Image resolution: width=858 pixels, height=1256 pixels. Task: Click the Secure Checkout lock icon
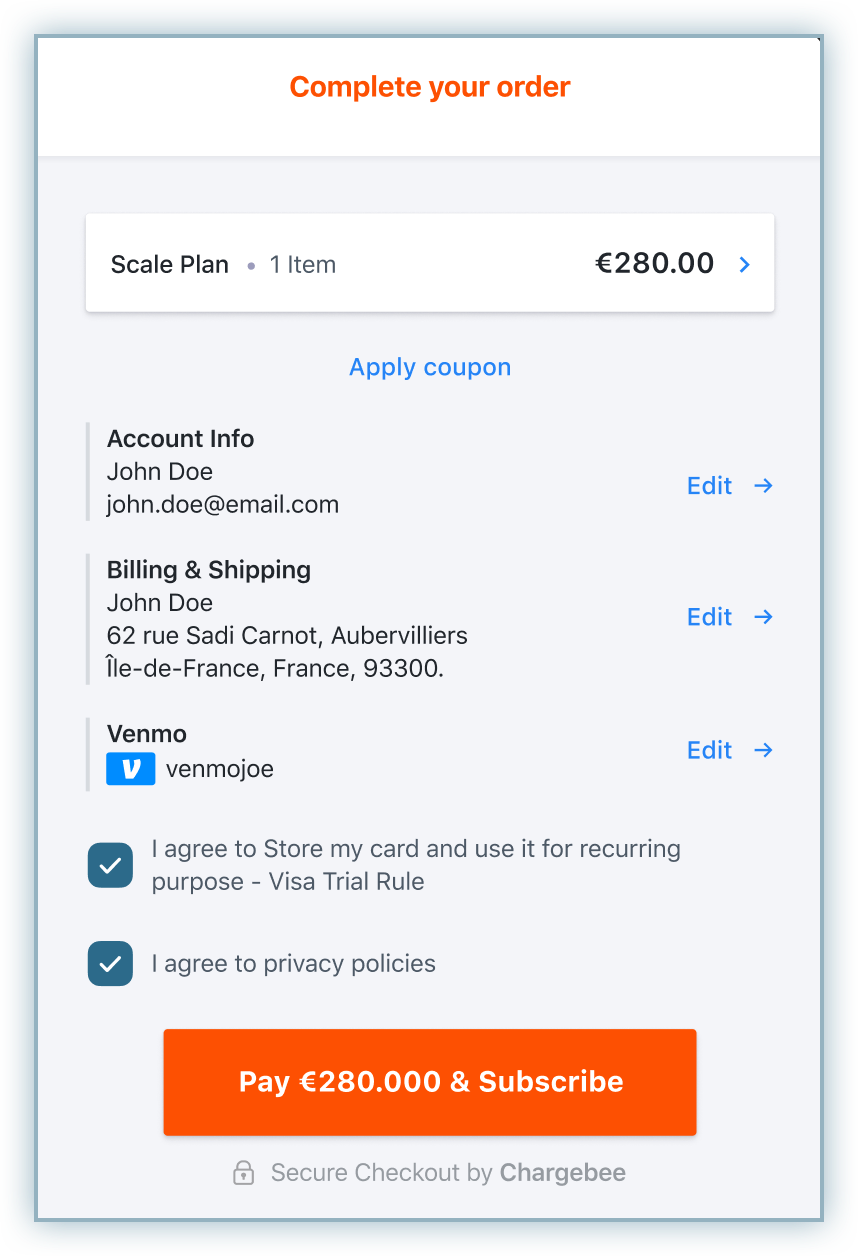243,1173
